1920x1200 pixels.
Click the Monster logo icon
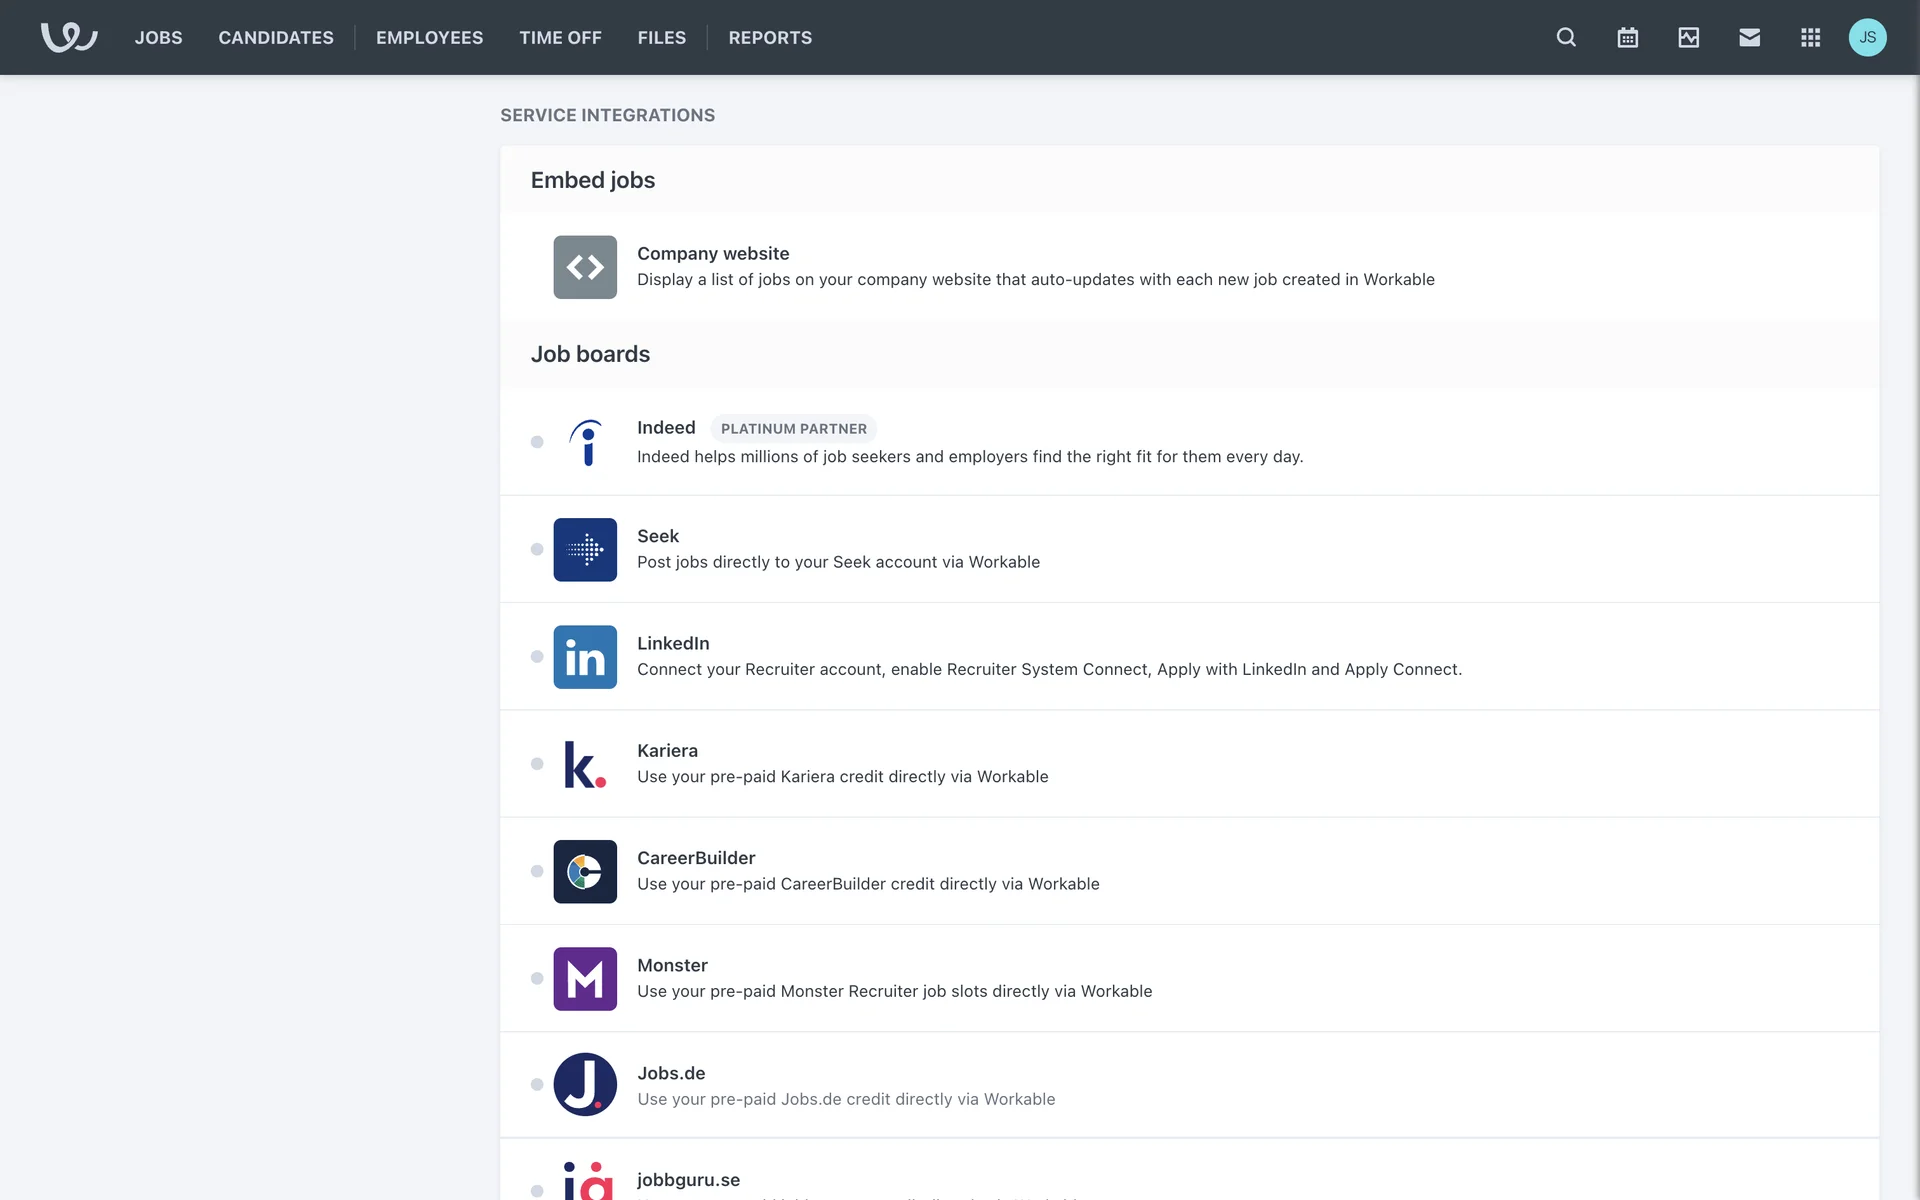pos(585,979)
